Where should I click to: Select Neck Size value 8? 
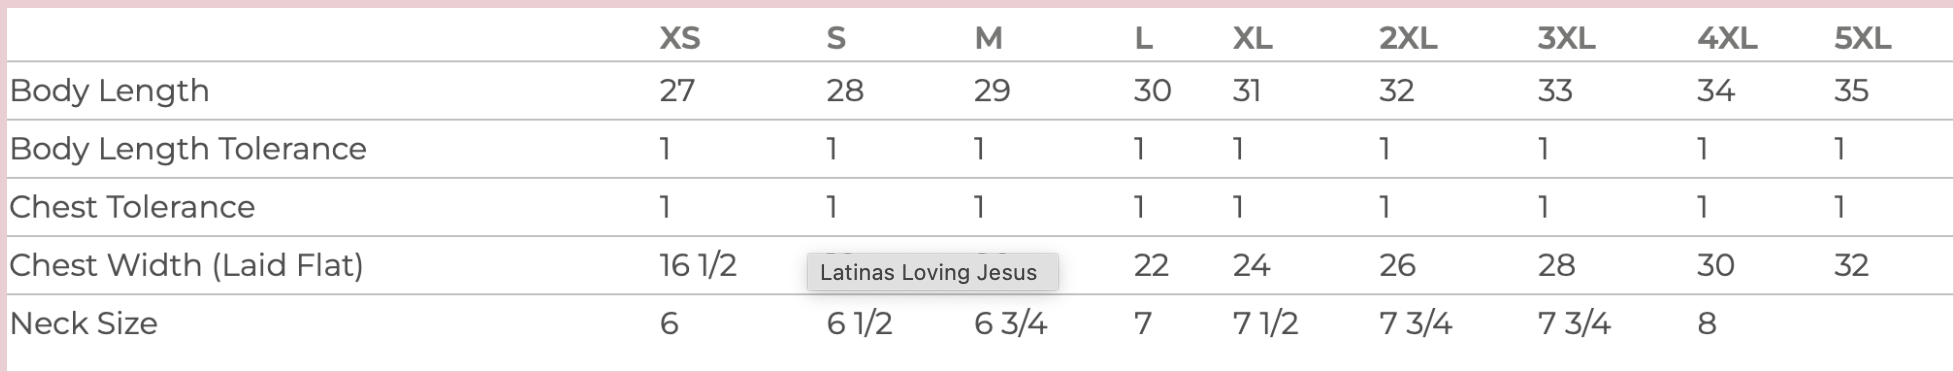[x=1707, y=324]
